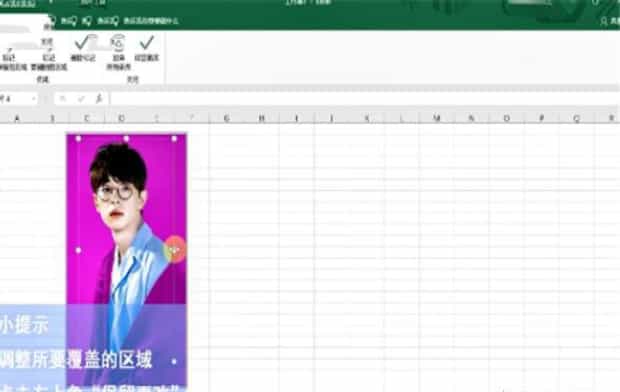Select column M header
Image resolution: width=620 pixels, height=392 pixels.
pyautogui.click(x=437, y=118)
